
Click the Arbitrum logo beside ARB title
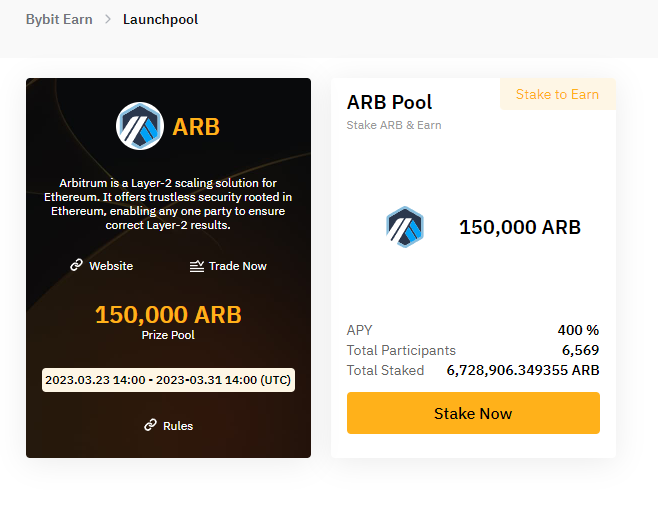(140, 126)
